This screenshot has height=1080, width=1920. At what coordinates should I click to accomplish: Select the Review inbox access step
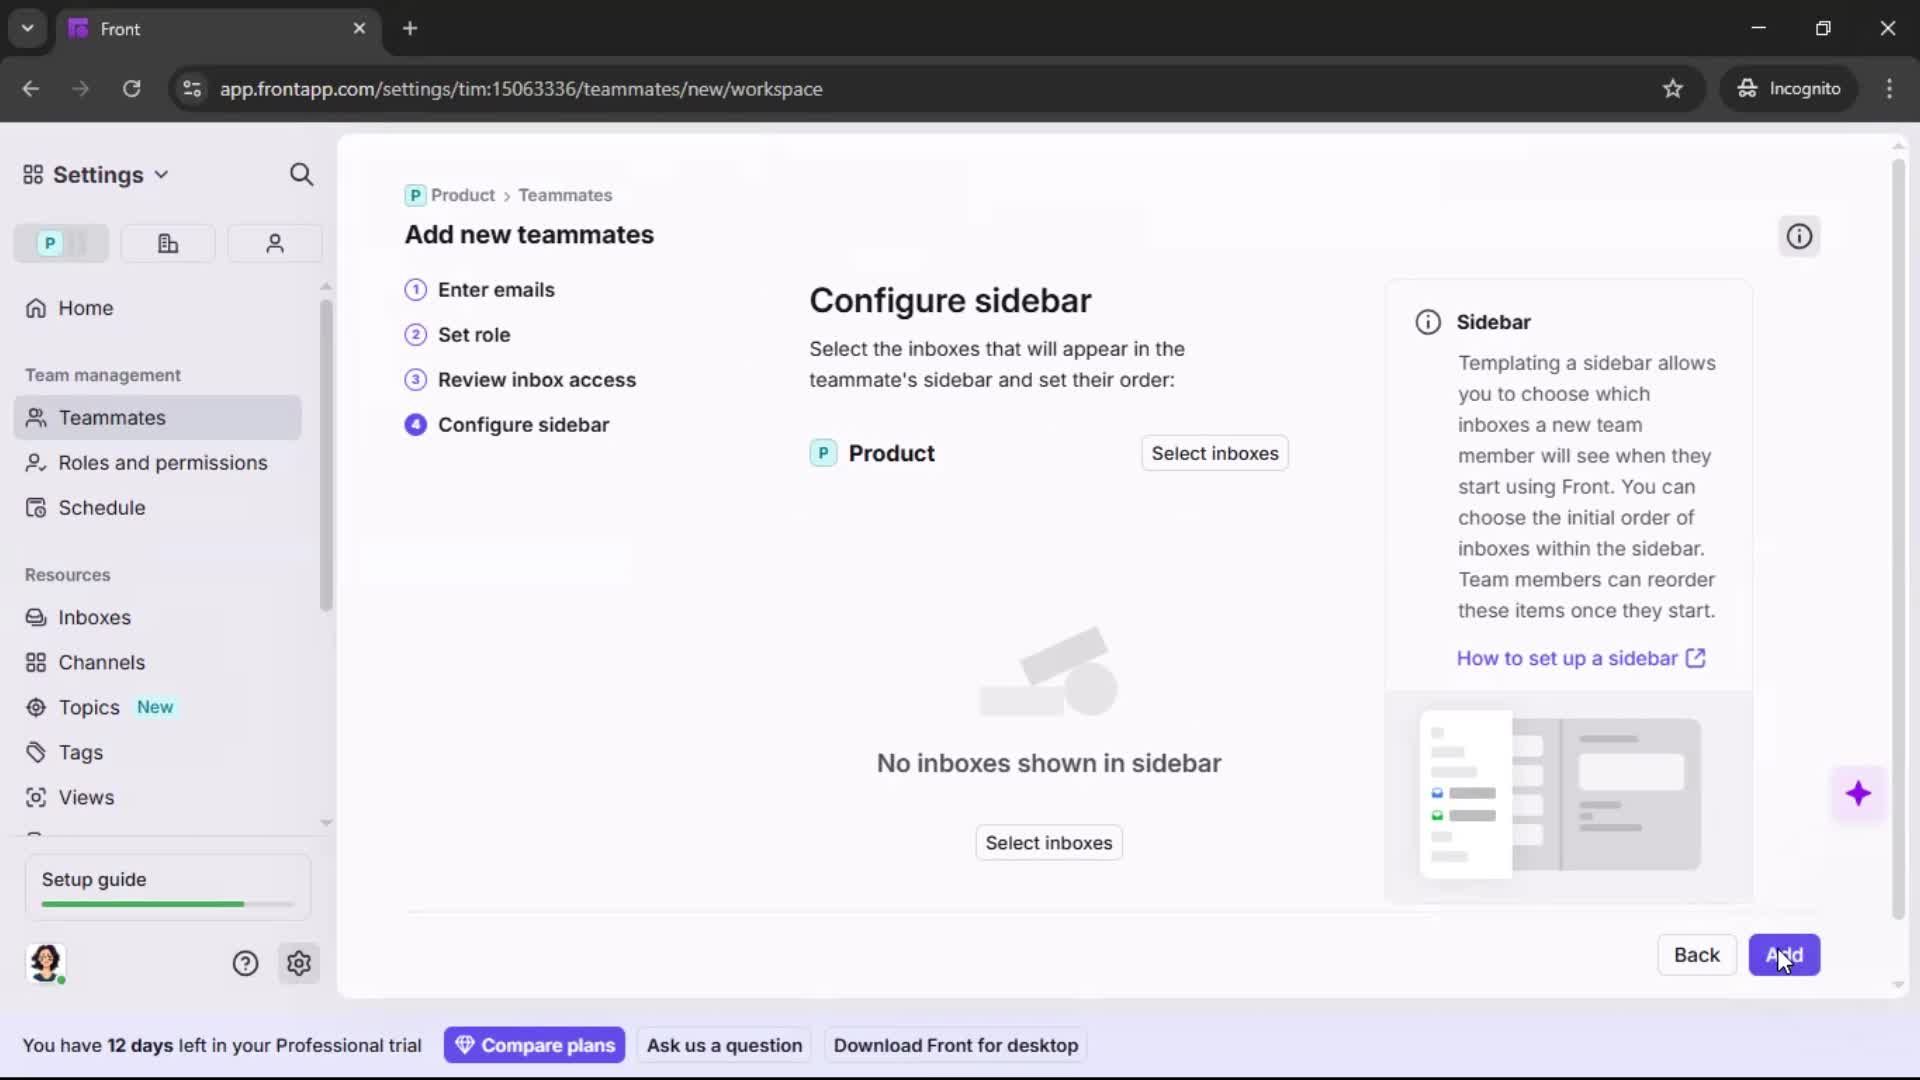538,380
